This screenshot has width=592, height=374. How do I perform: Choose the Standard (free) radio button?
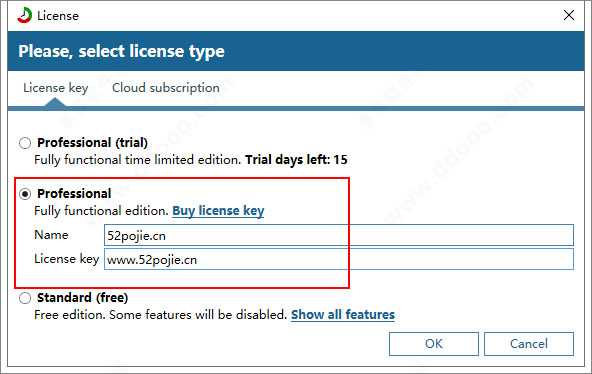pos(25,298)
